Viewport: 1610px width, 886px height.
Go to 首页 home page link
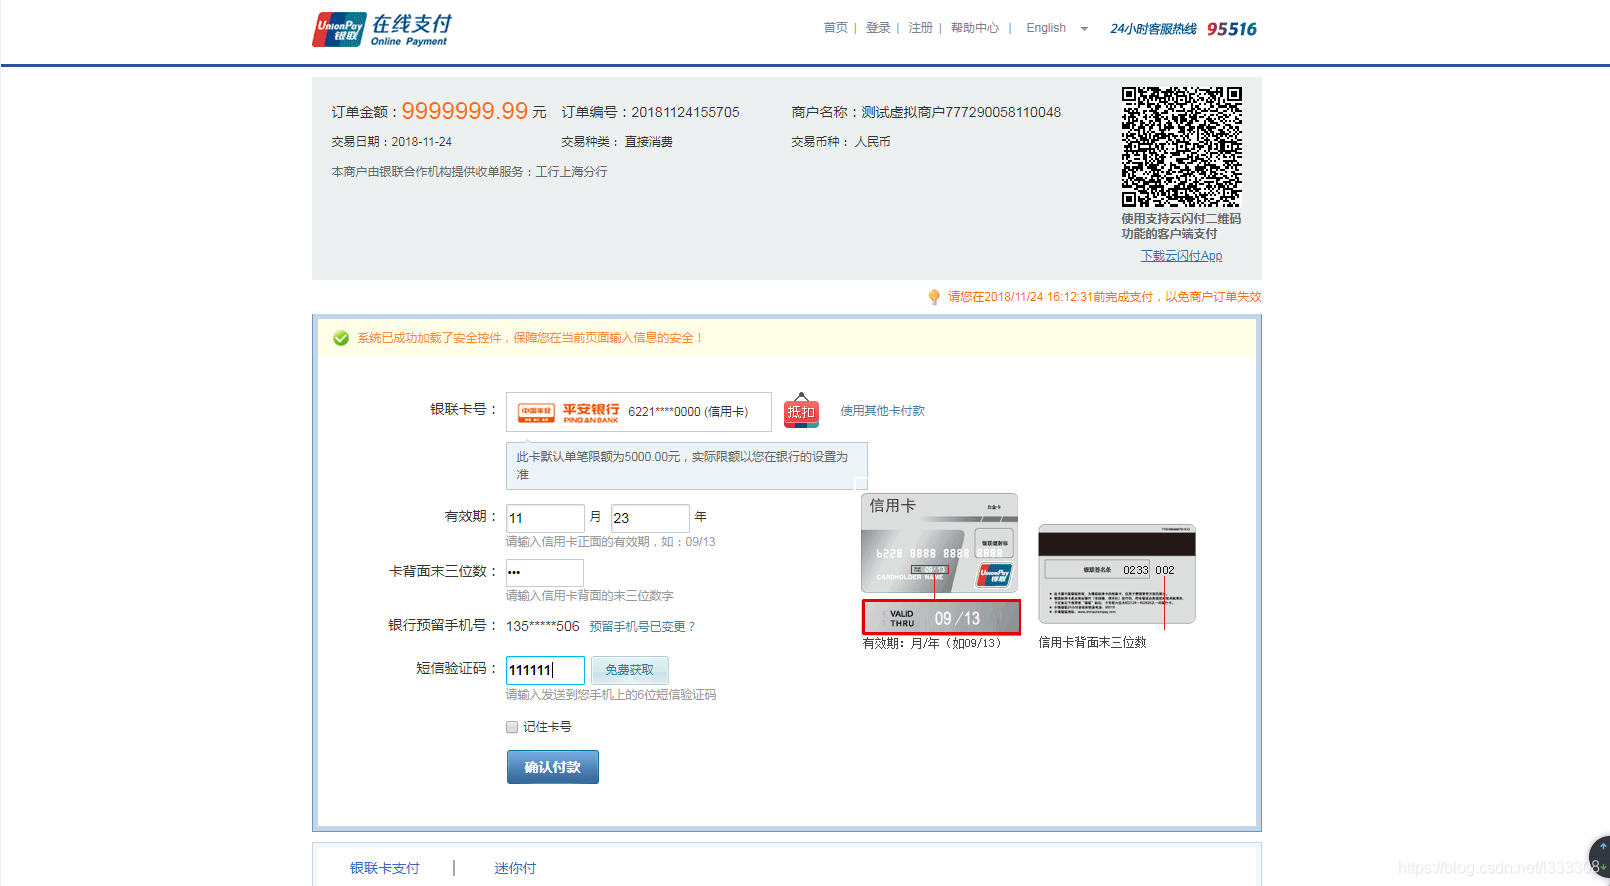835,28
